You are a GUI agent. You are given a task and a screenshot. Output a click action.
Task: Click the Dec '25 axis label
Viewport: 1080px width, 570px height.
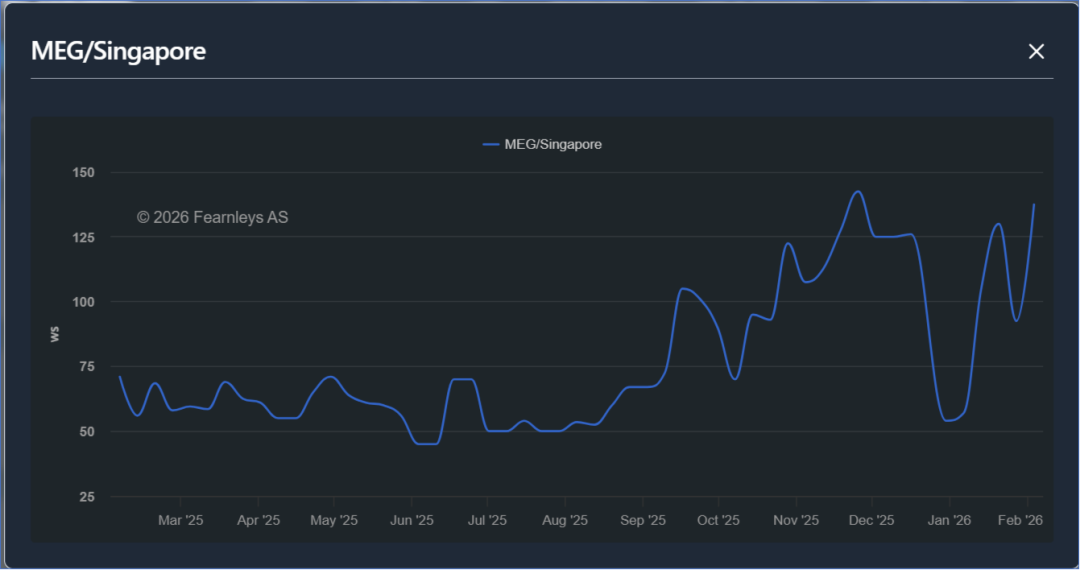(871, 520)
